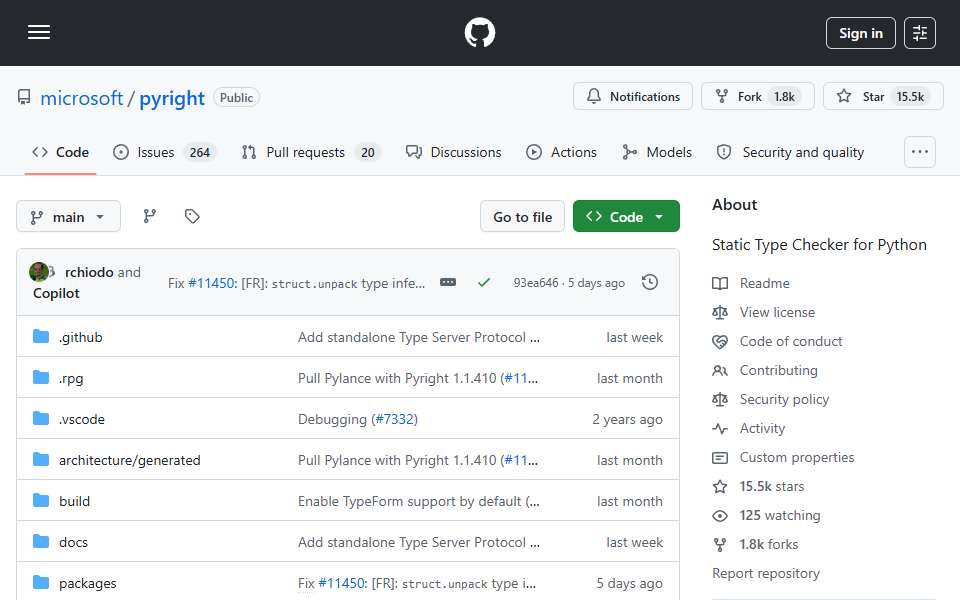
Task: Fork the pyright repository
Action: (757, 97)
